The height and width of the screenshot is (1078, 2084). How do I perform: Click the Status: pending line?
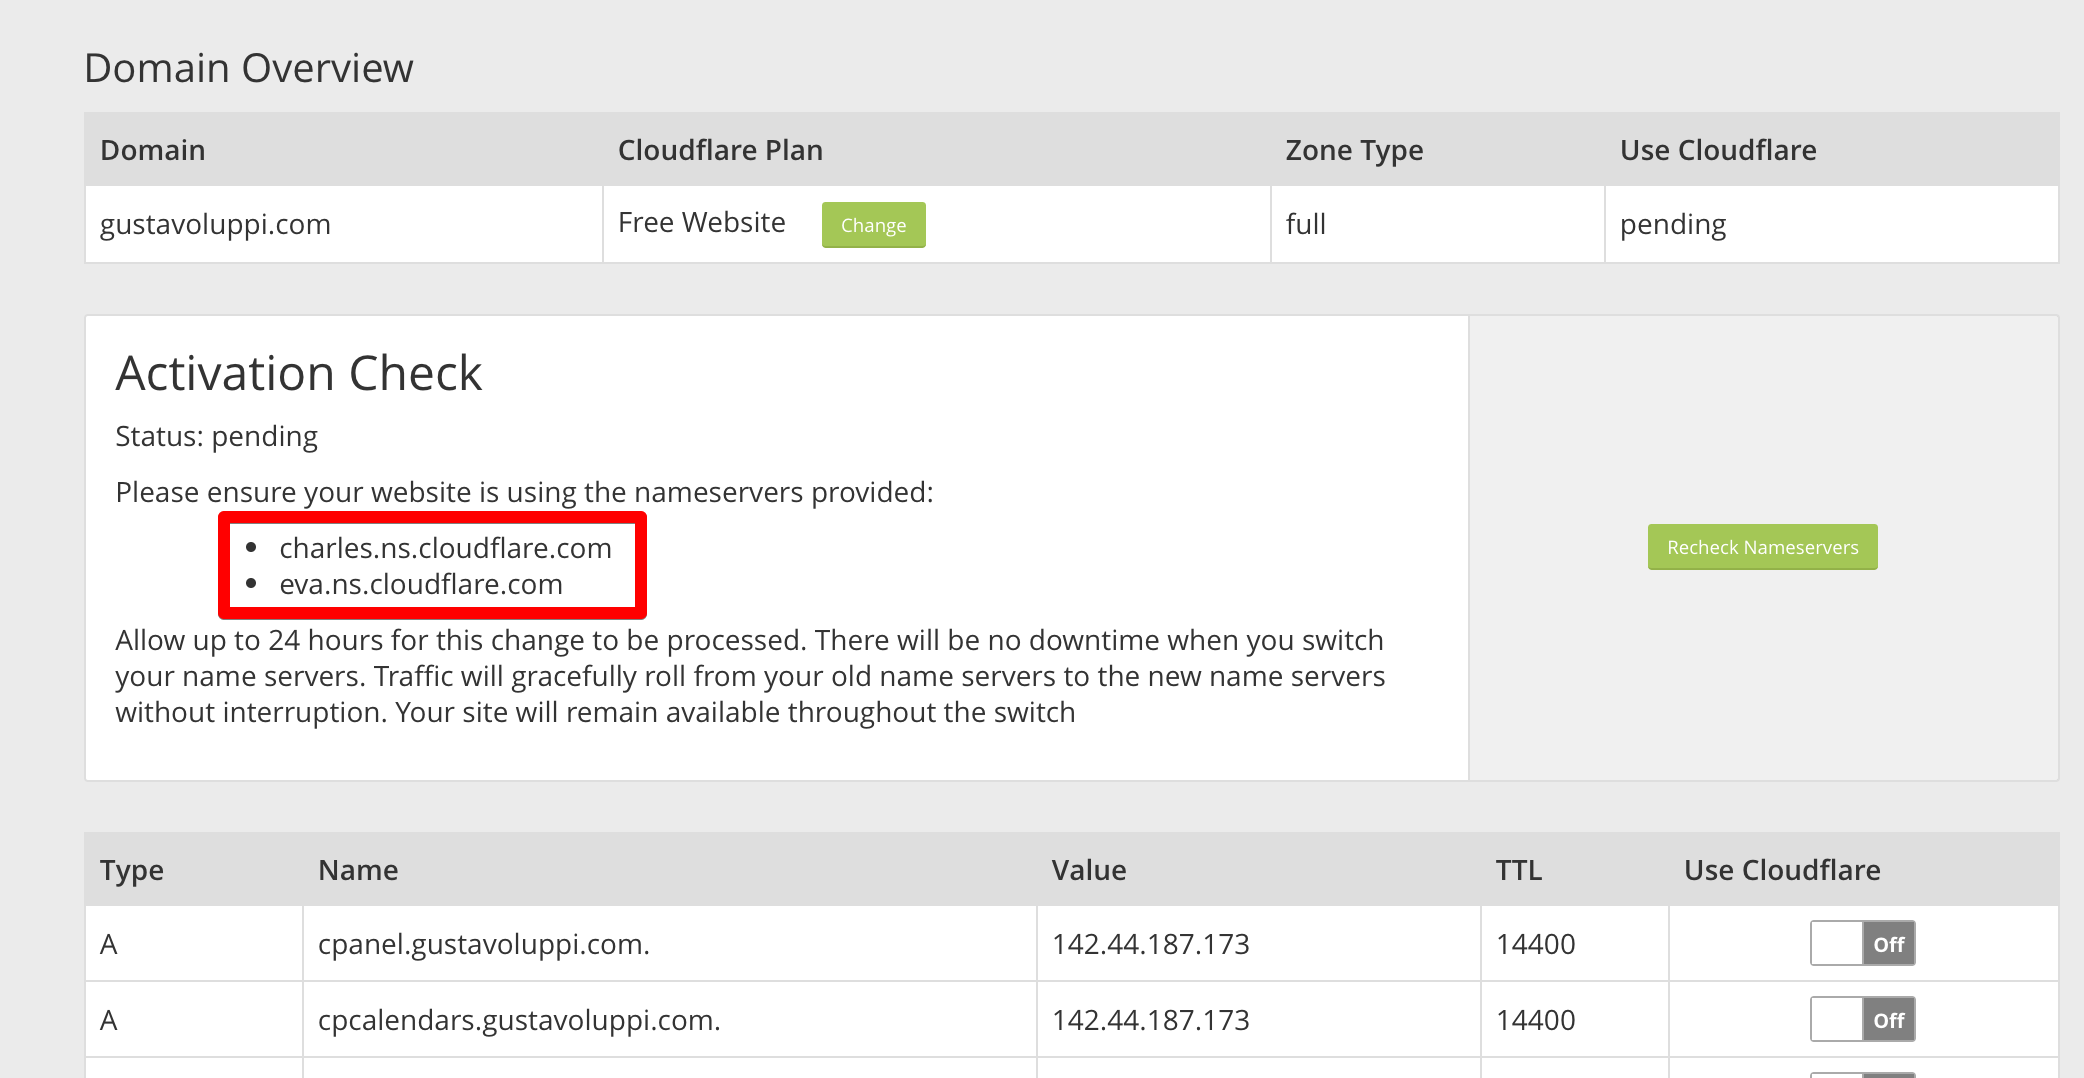(x=216, y=436)
